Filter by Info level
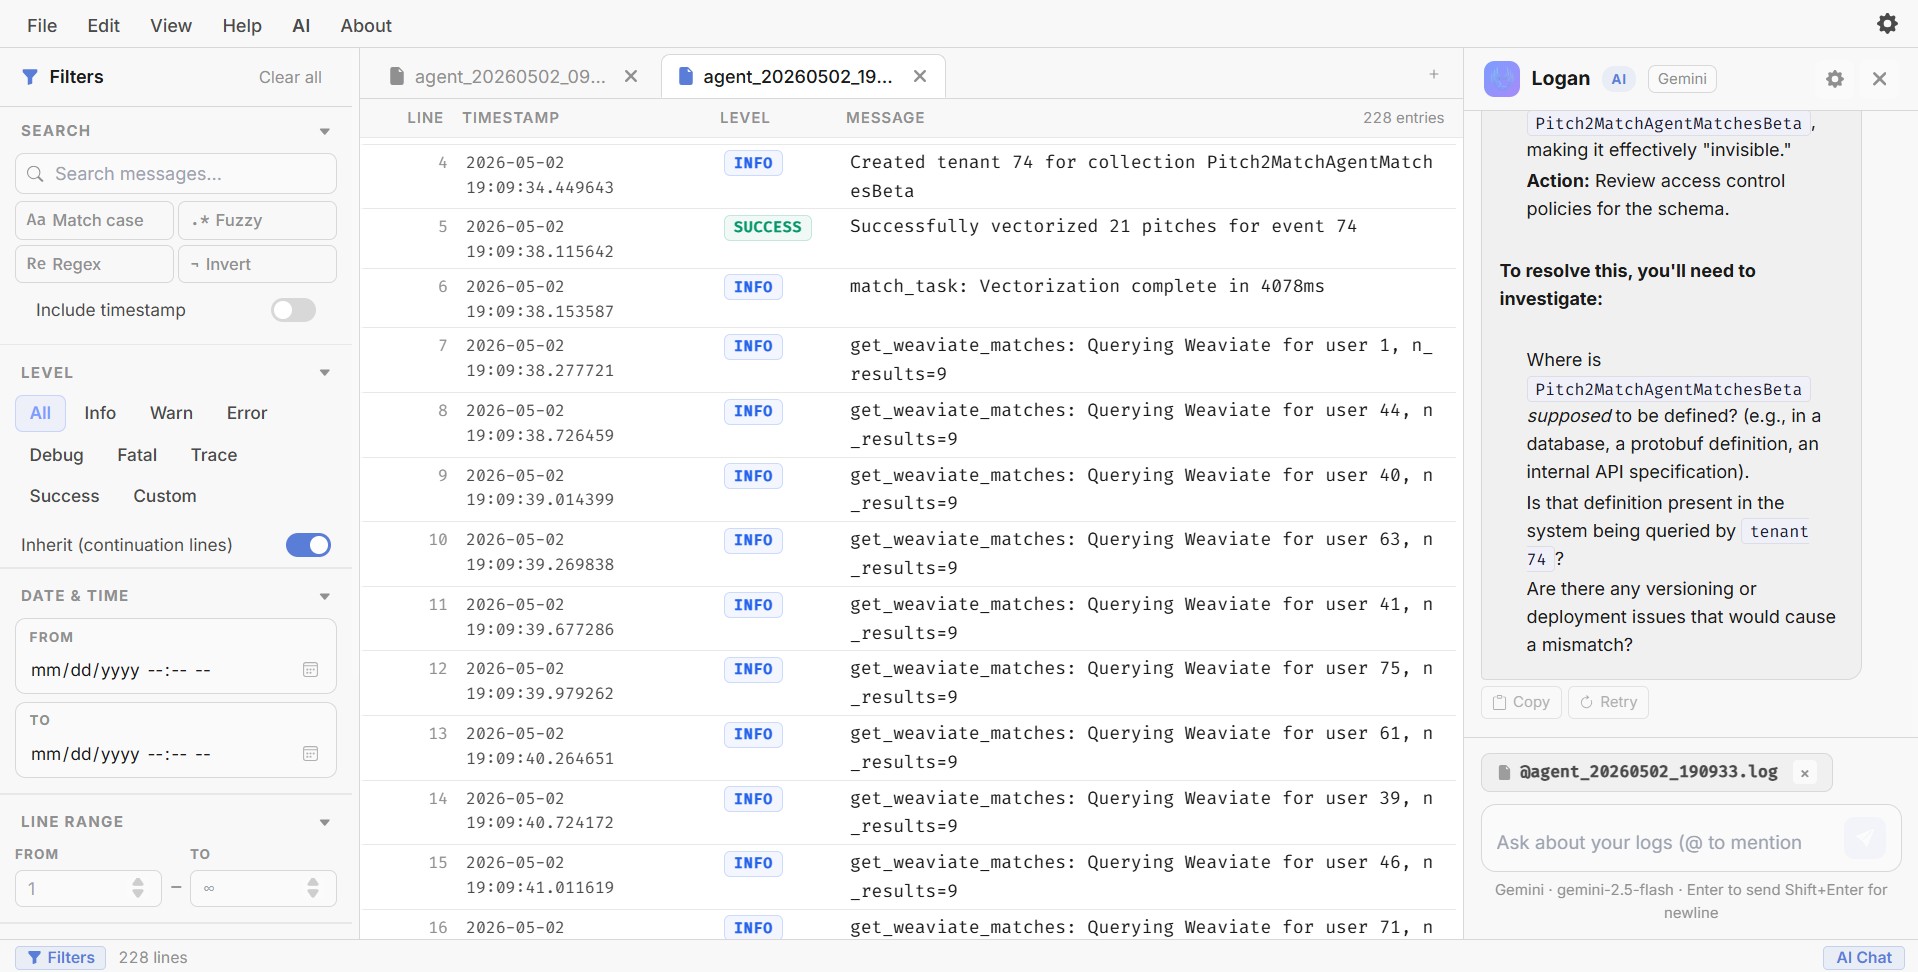 pos(100,413)
